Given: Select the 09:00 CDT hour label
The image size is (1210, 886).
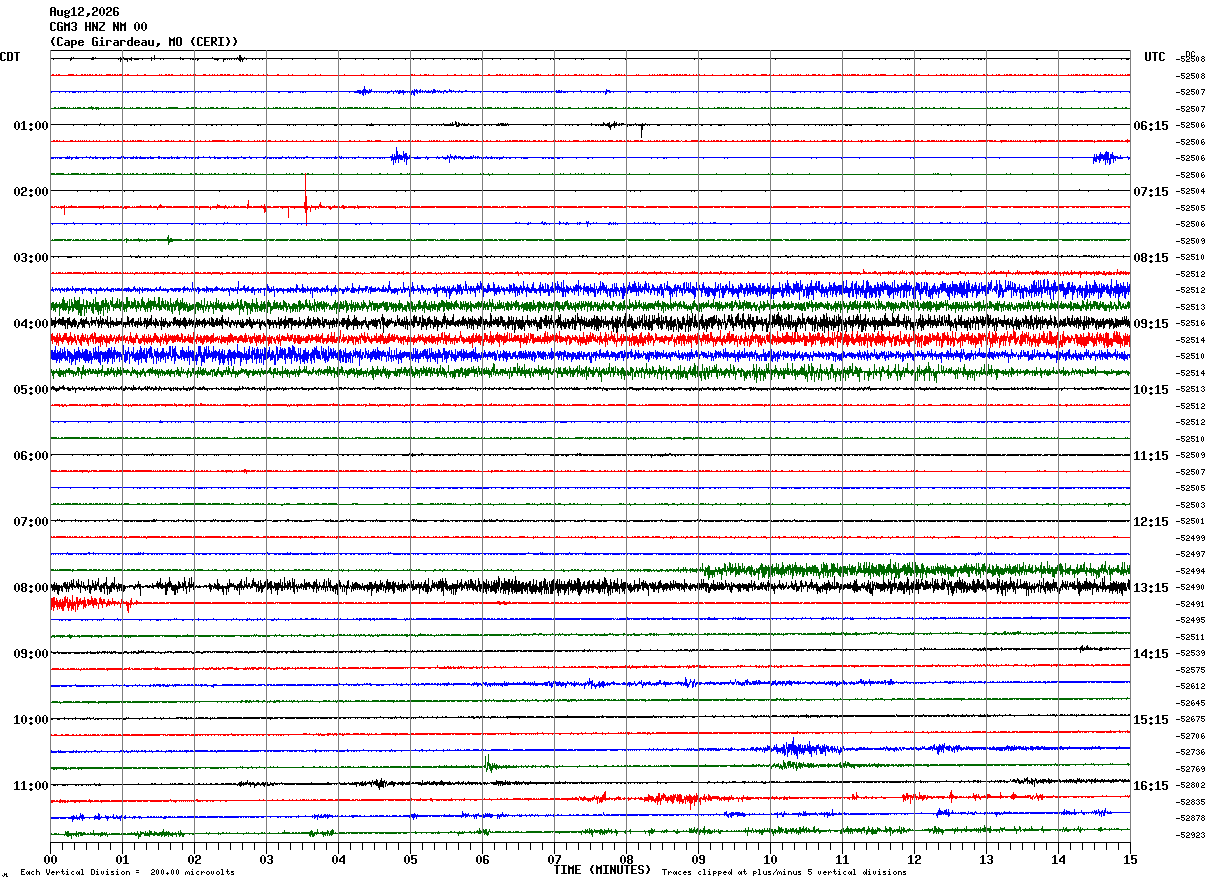Looking at the screenshot, I should point(31,653).
